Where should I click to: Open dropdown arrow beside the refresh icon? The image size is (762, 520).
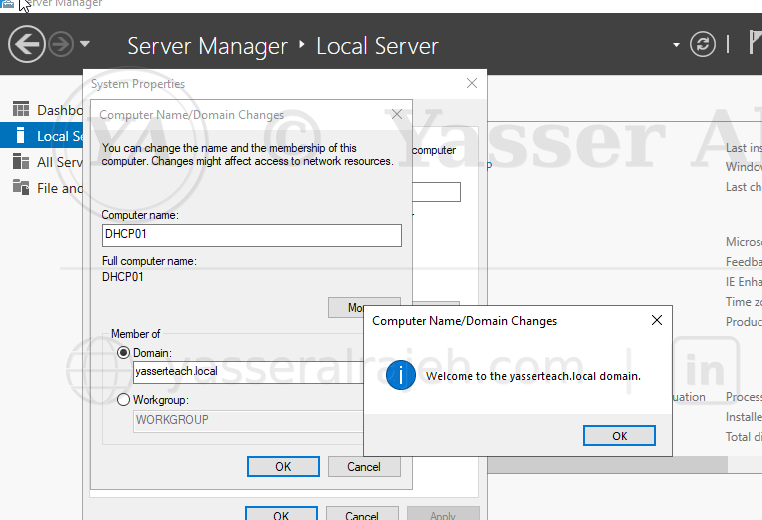click(676, 45)
